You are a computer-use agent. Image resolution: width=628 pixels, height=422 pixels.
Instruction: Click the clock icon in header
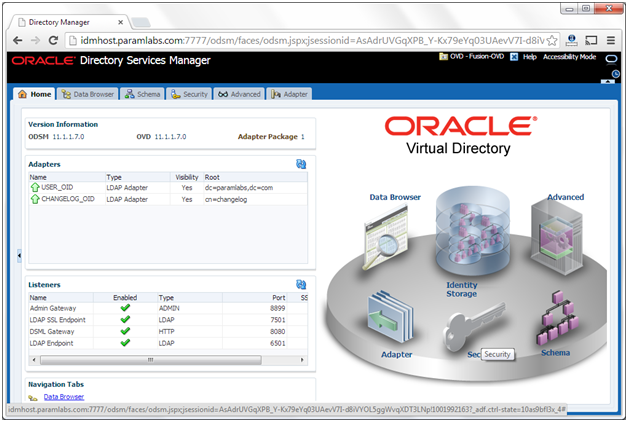click(616, 74)
